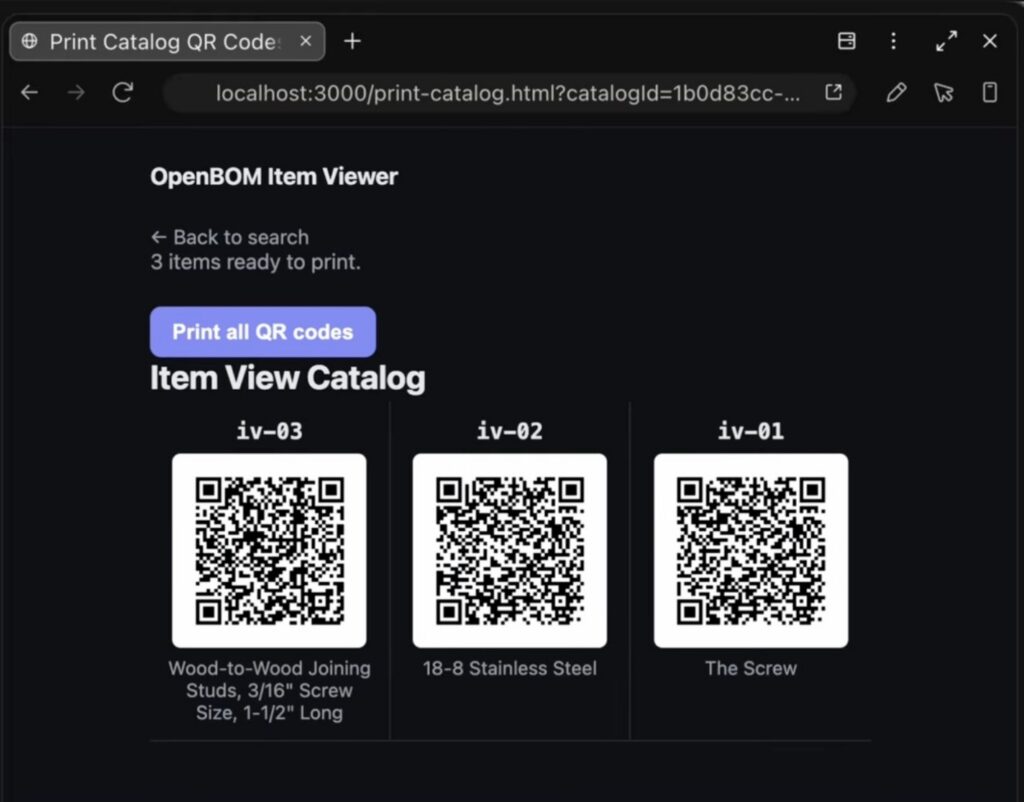Click the iv-01 label
1024x802 pixels.
click(751, 431)
